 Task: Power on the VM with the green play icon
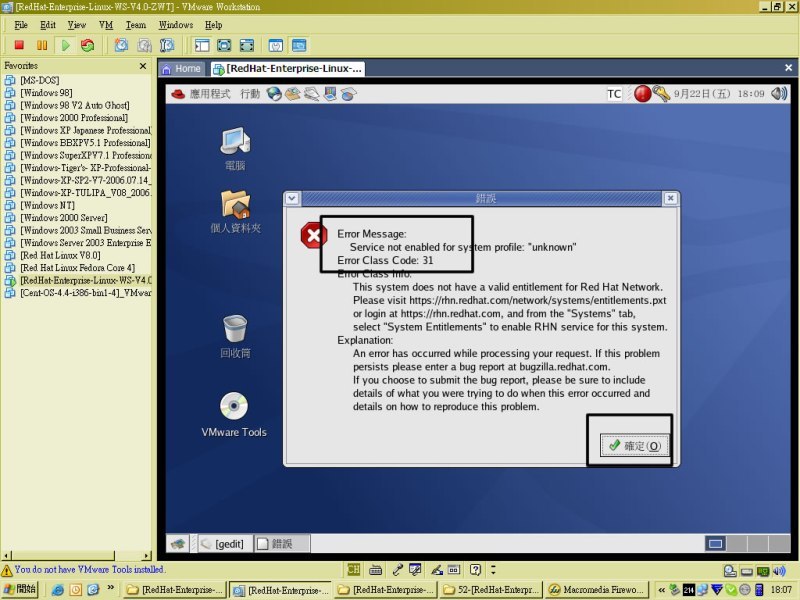pyautogui.click(x=65, y=45)
